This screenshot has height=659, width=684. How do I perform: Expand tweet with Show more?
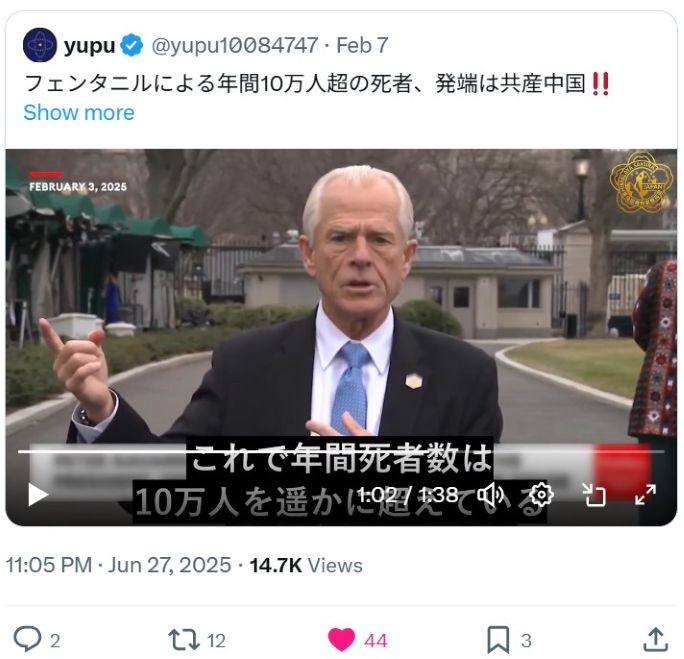tap(79, 113)
